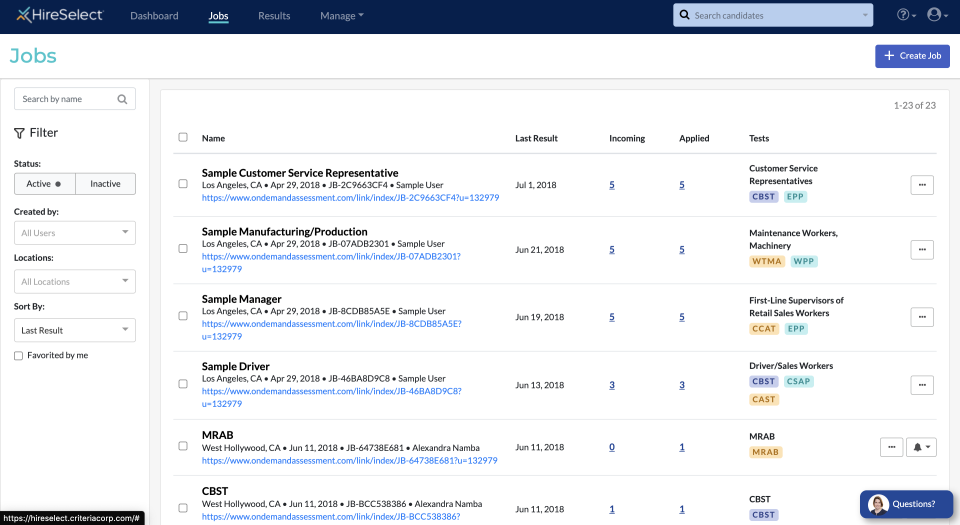This screenshot has height=525, width=960.
Task: Open the Sort By Last Result dropdown
Action: click(x=75, y=330)
